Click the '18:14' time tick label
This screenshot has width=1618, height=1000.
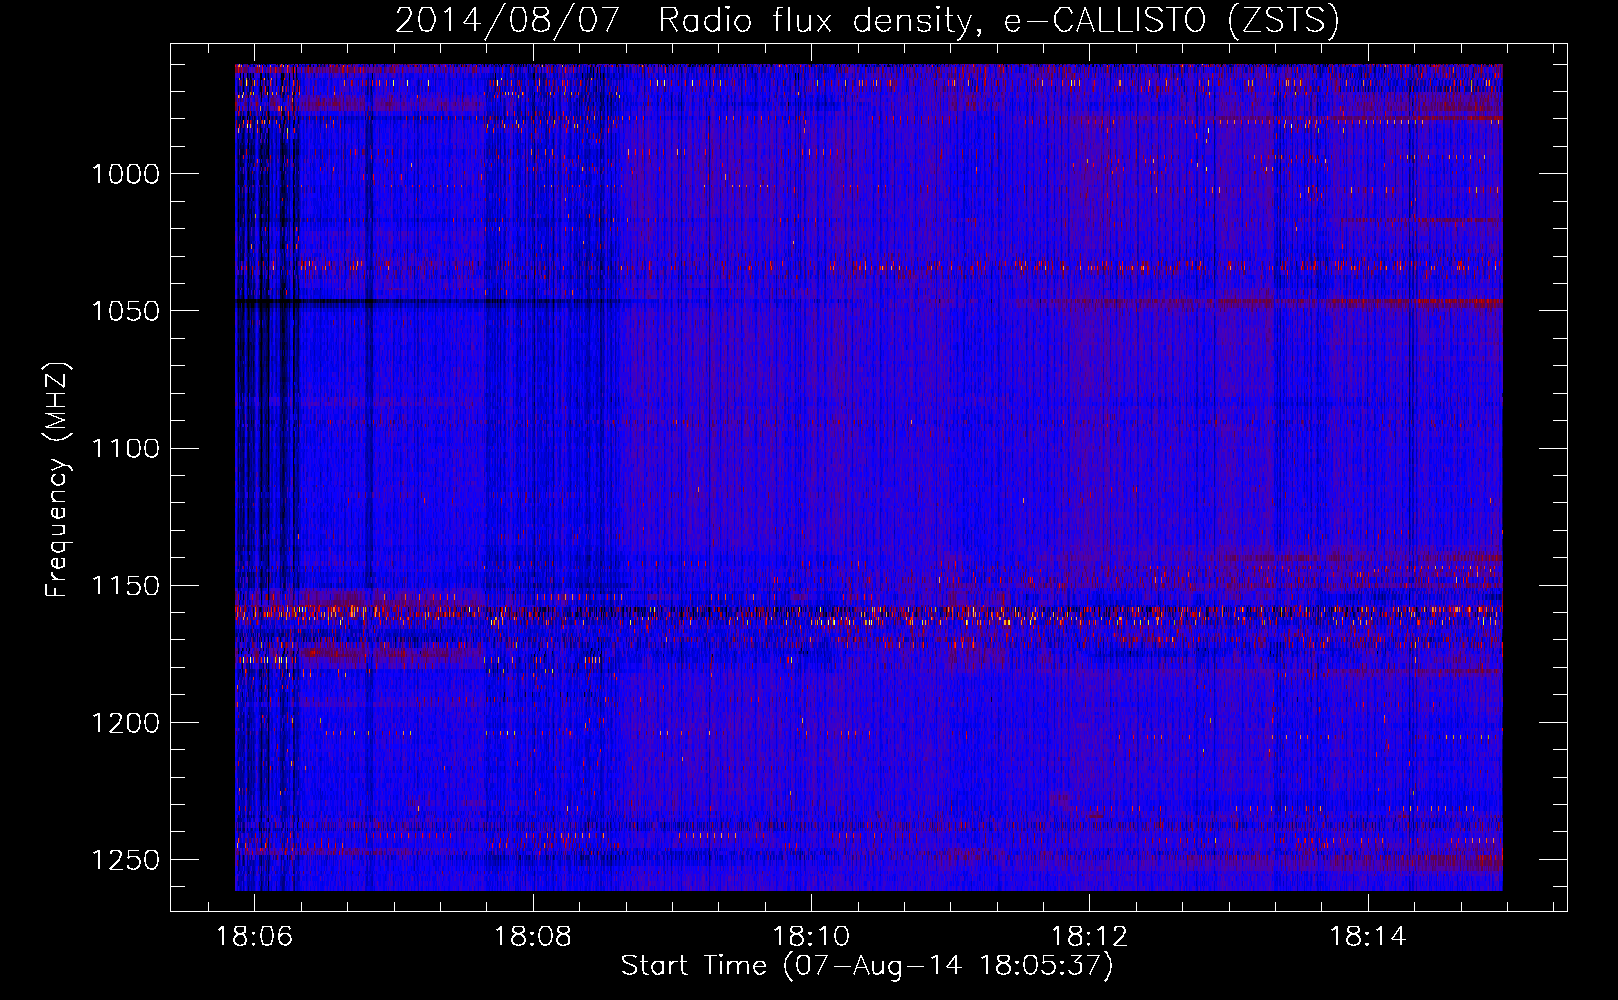[x=1367, y=936]
